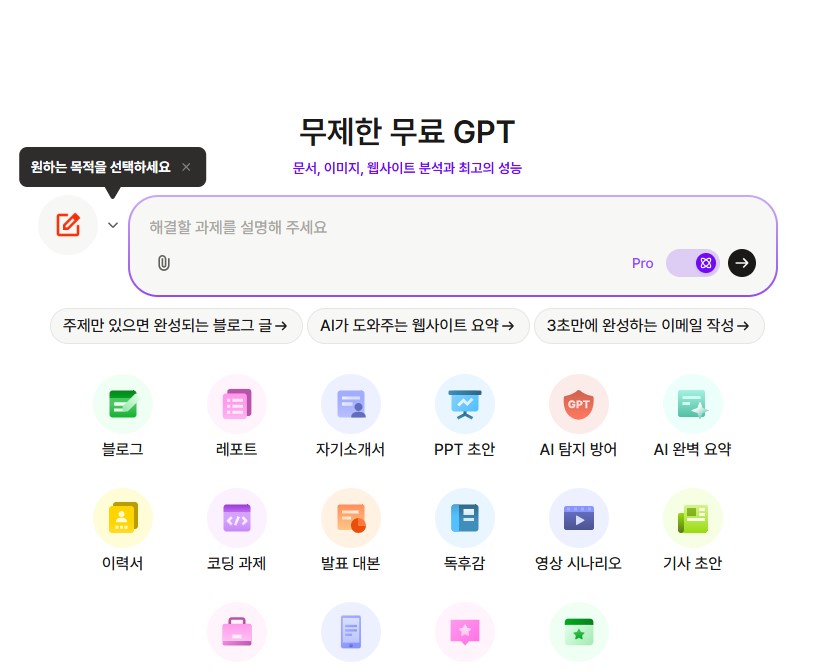Click the purple subtitle 문서, 이미지, 웹사이트 분석과 최고의 성능

pos(407,168)
